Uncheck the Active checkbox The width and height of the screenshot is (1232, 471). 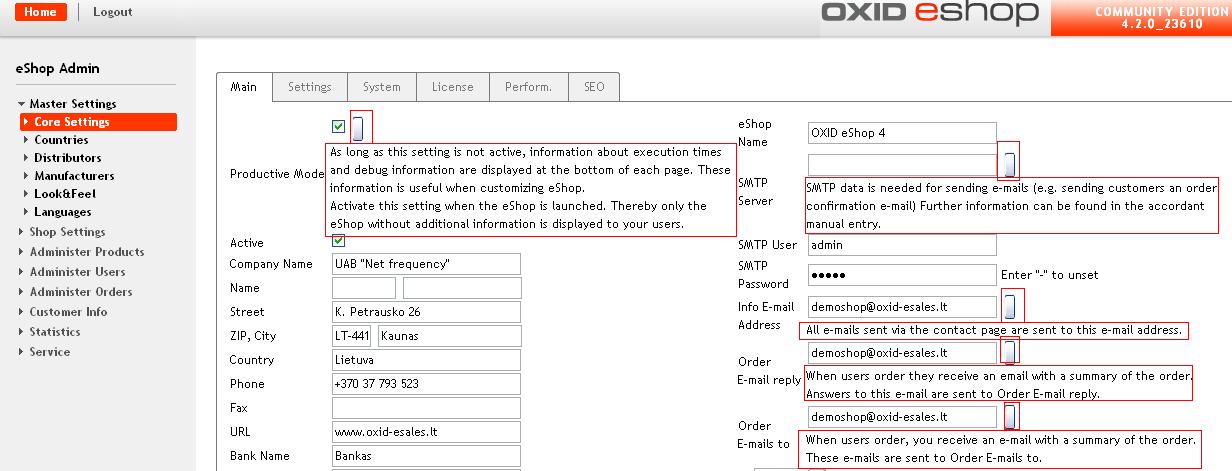point(339,241)
